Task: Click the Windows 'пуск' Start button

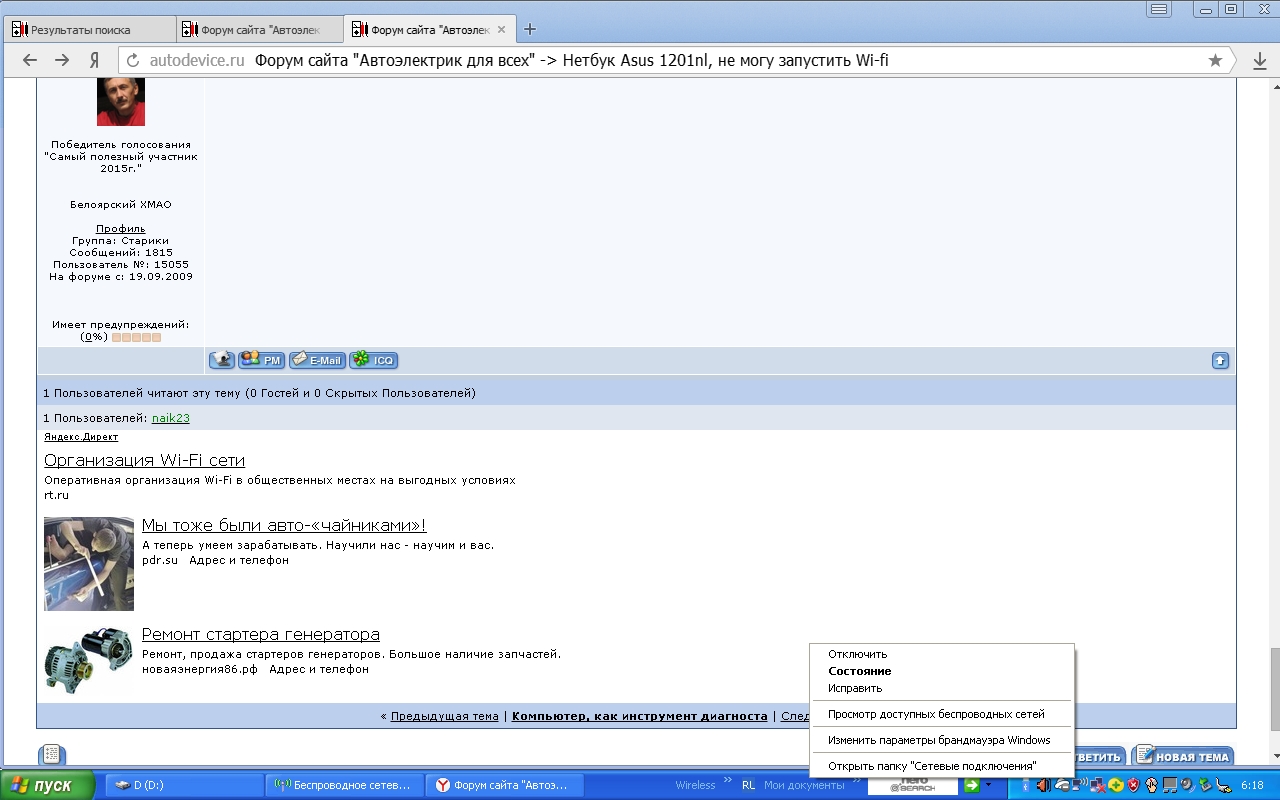Action: pyautogui.click(x=47, y=786)
